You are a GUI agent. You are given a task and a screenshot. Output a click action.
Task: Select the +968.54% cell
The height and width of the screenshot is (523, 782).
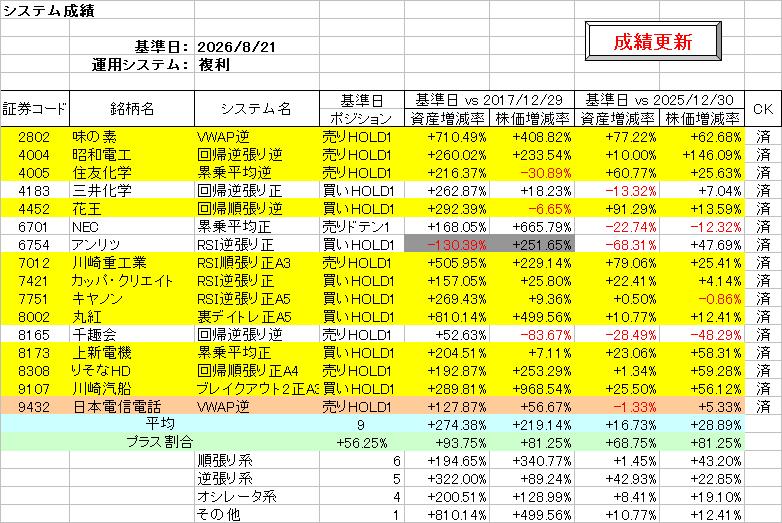(532, 388)
